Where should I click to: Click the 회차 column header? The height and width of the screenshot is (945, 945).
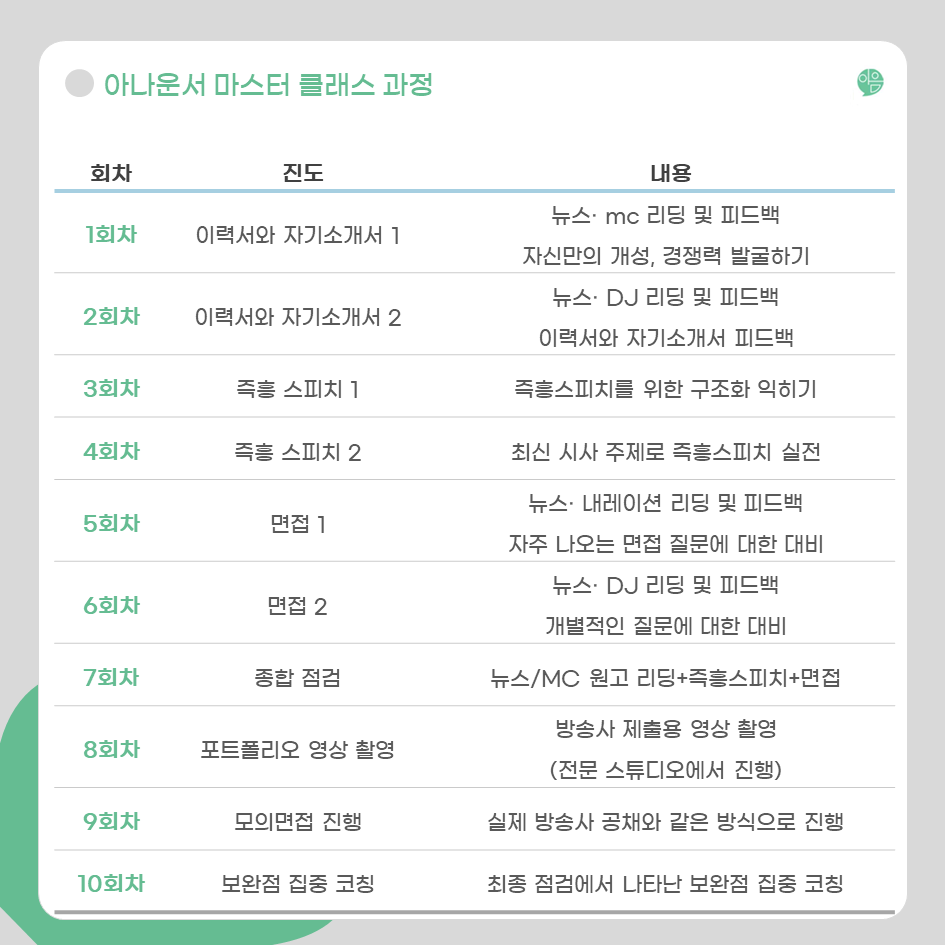111,173
